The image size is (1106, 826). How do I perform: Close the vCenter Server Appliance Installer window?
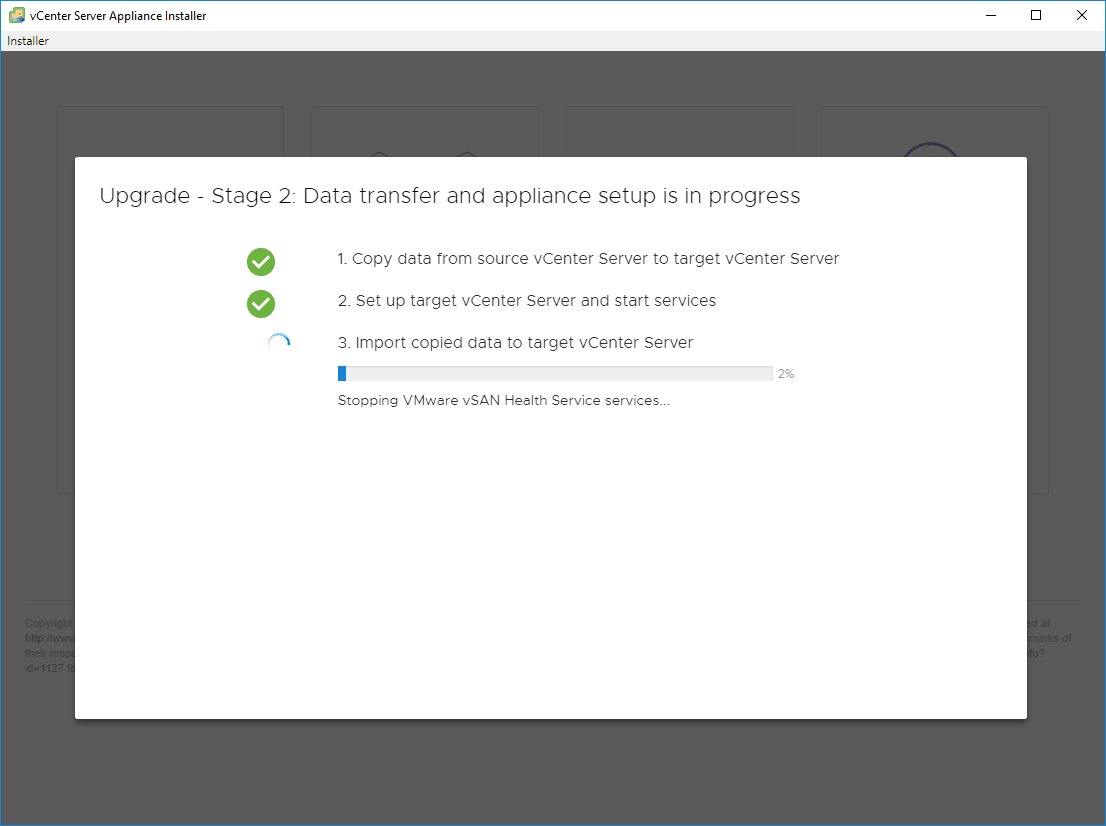click(x=1082, y=15)
